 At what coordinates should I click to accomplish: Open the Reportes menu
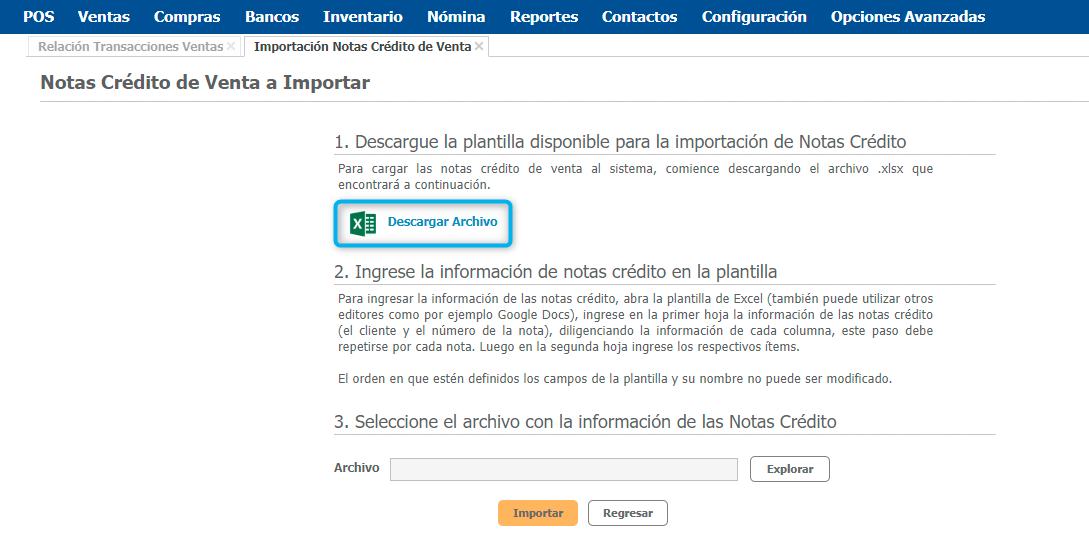click(x=544, y=17)
